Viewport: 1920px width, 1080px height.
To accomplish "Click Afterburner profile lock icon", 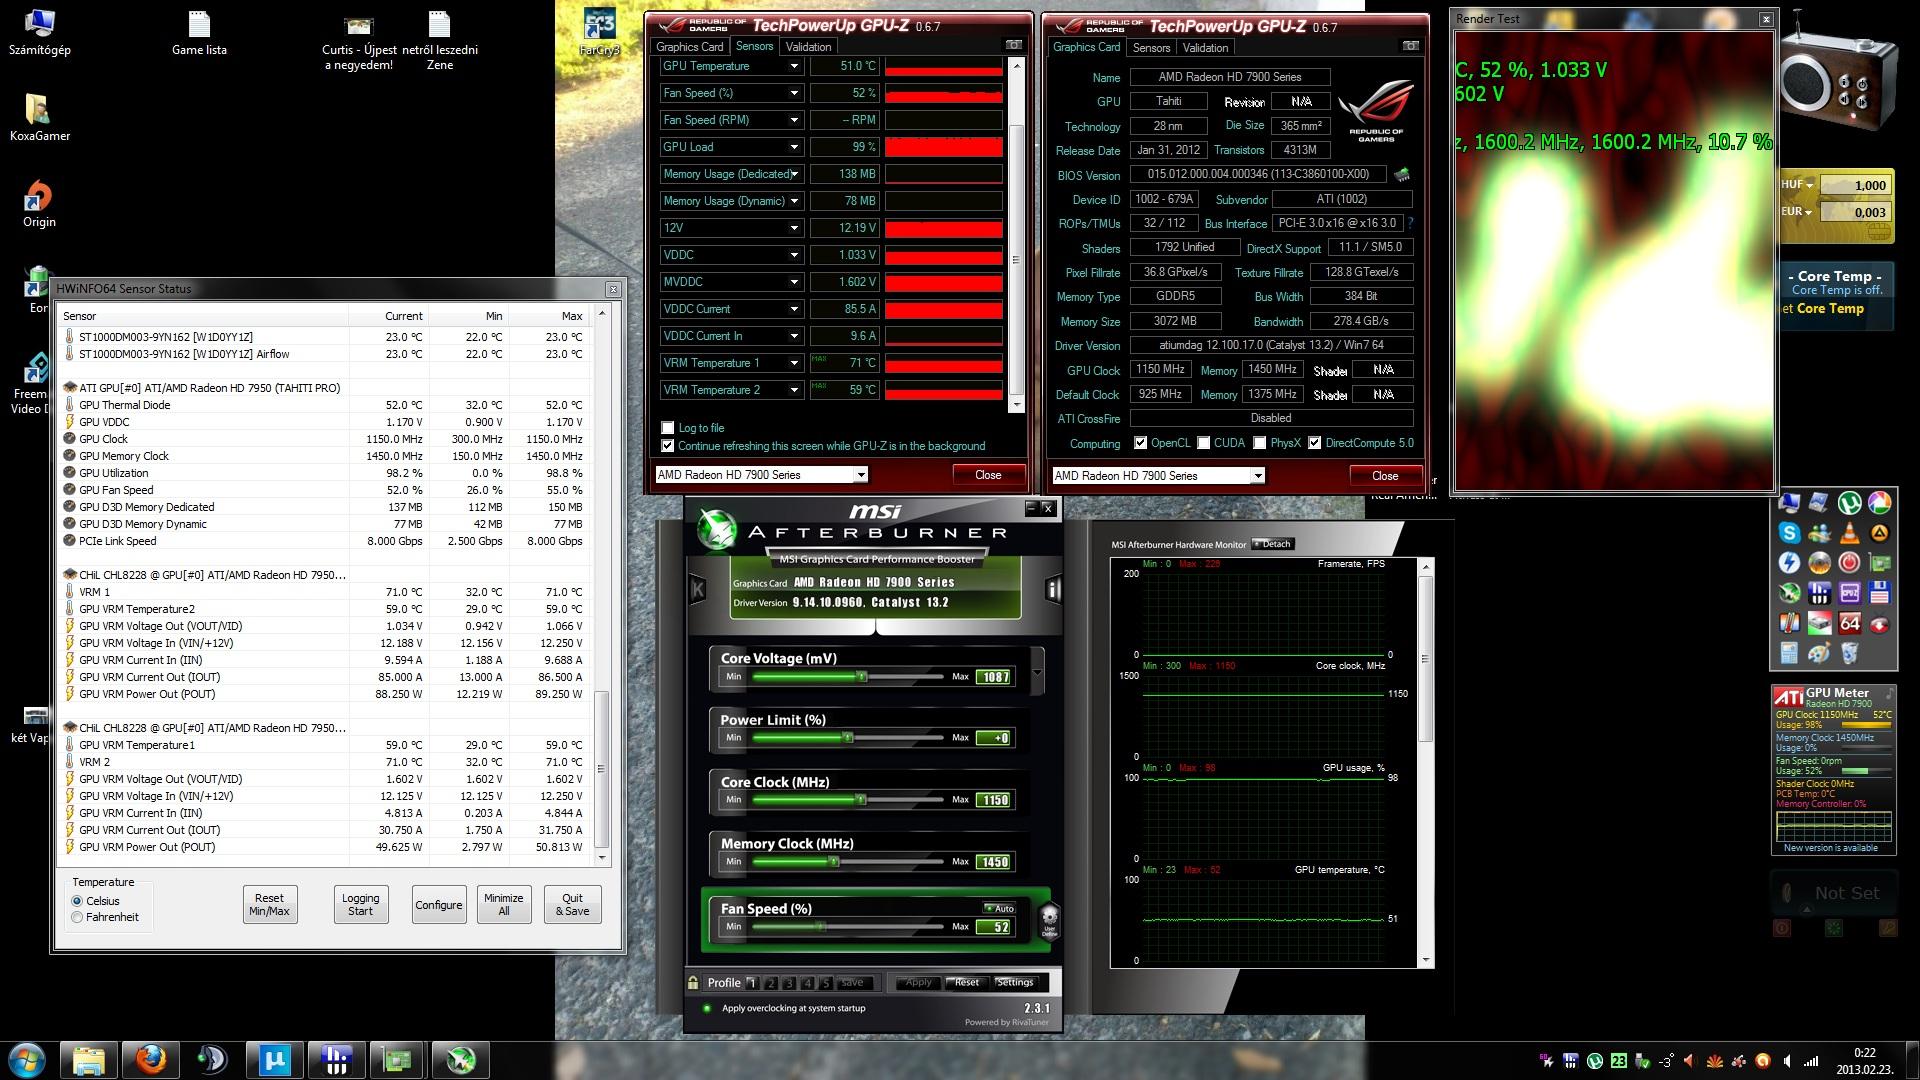I will (693, 982).
